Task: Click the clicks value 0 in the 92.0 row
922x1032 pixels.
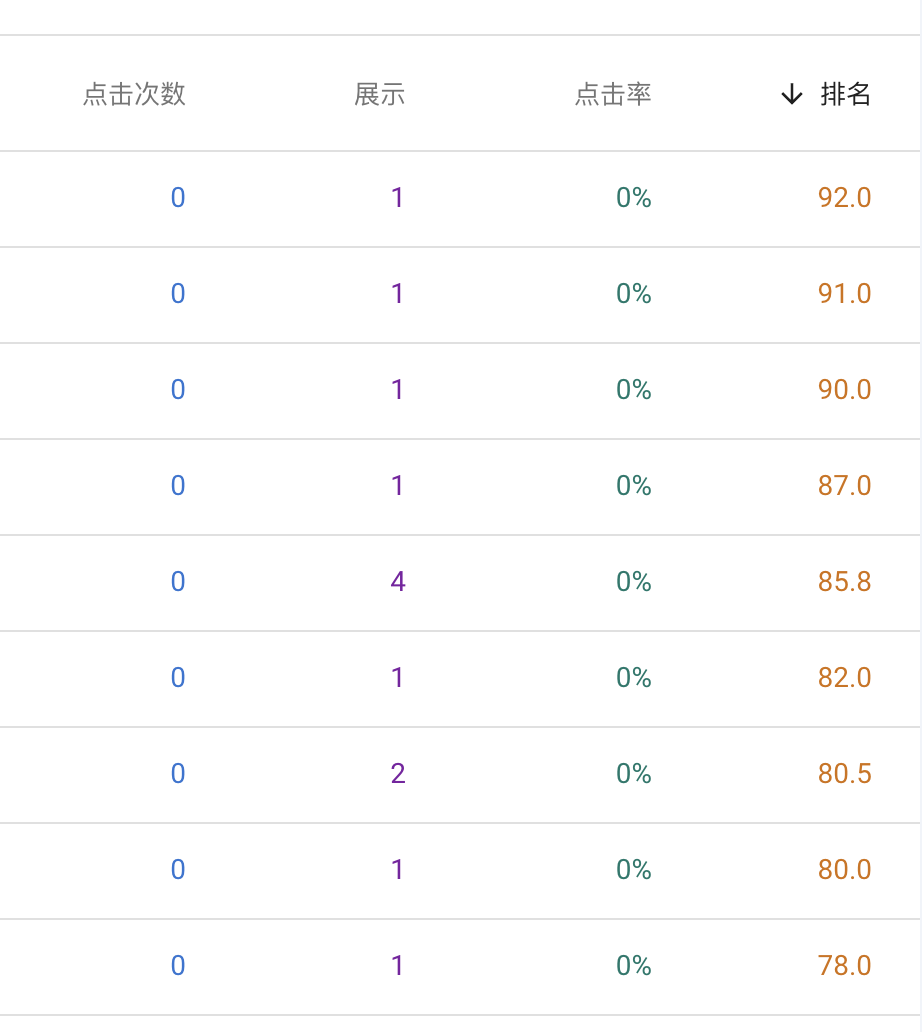Action: [x=178, y=197]
